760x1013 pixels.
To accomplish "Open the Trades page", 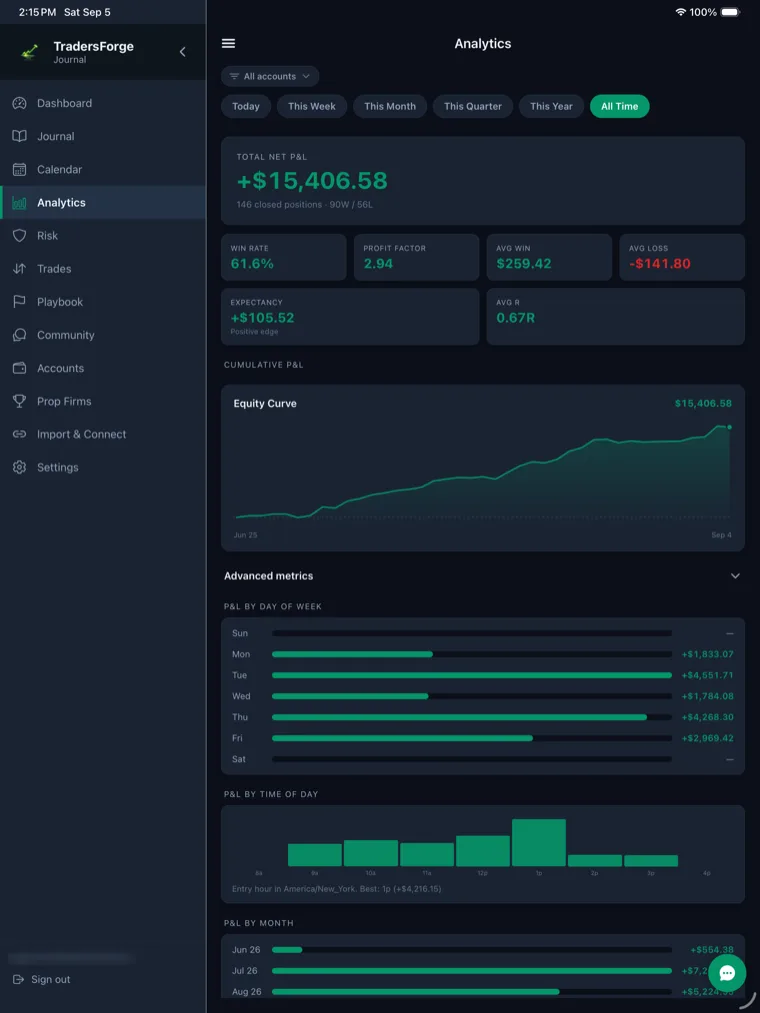I will coord(103,269).
